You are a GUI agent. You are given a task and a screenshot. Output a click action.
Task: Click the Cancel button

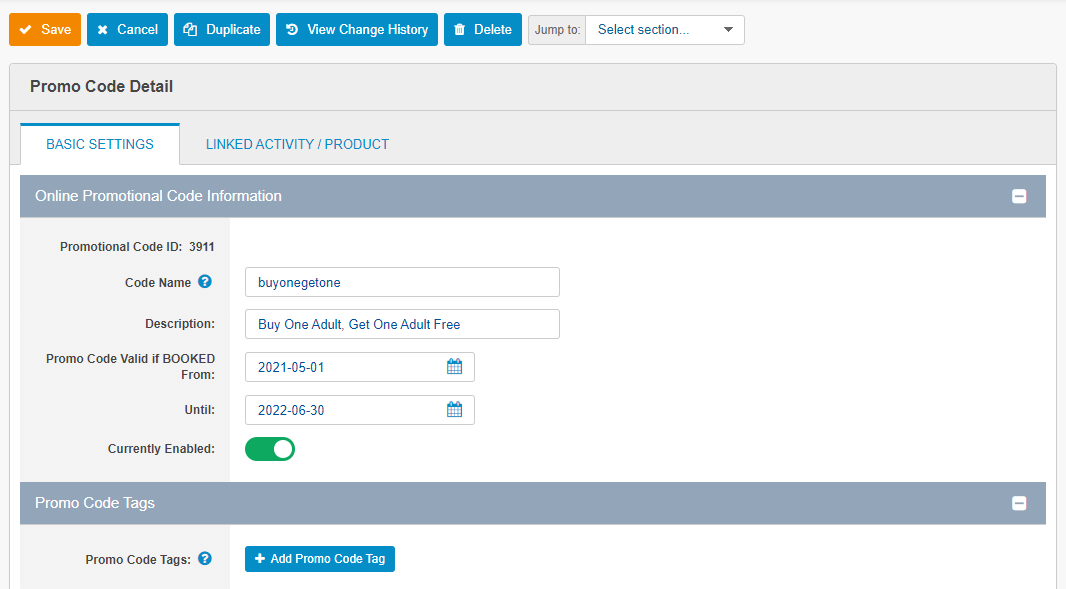click(127, 30)
